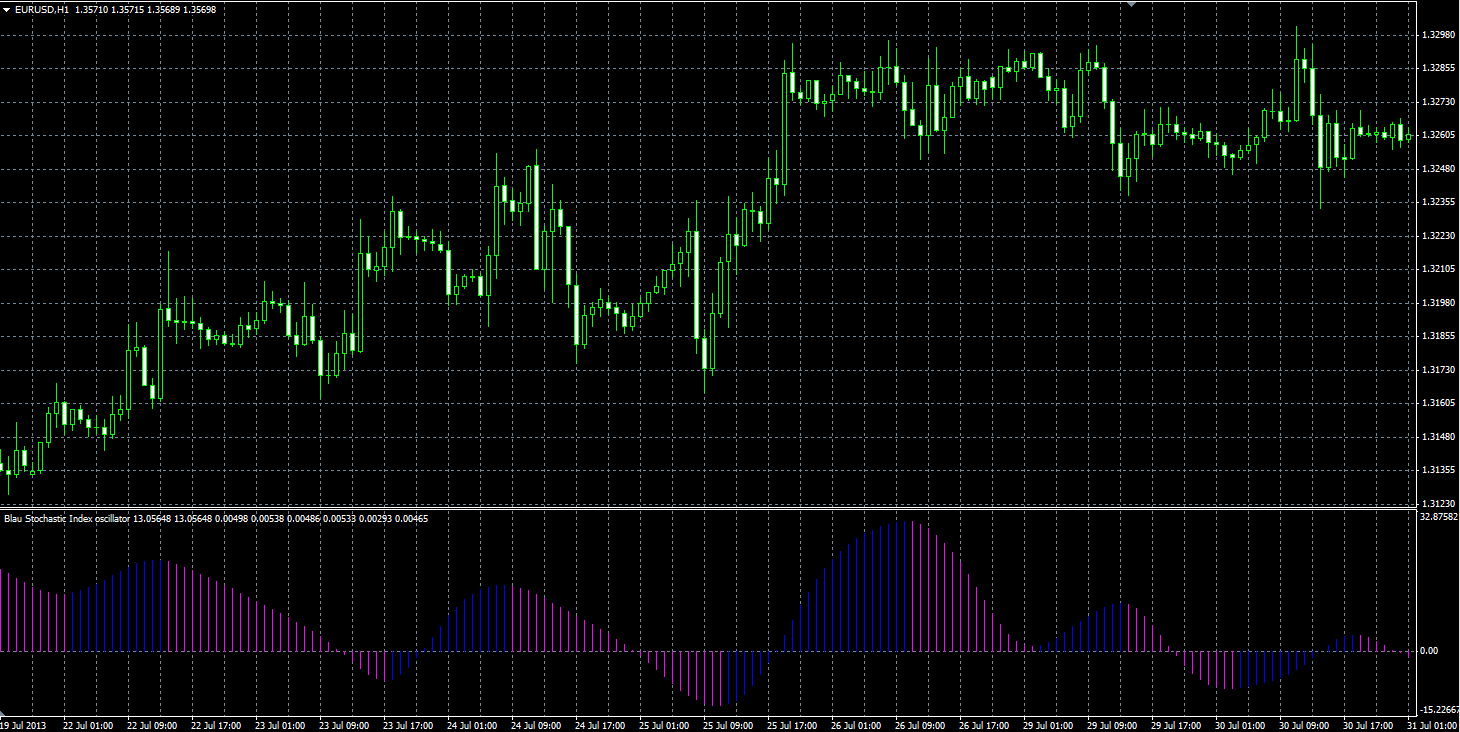
Task: Click the 26 Jul 17:00 time label
Action: click(x=984, y=725)
